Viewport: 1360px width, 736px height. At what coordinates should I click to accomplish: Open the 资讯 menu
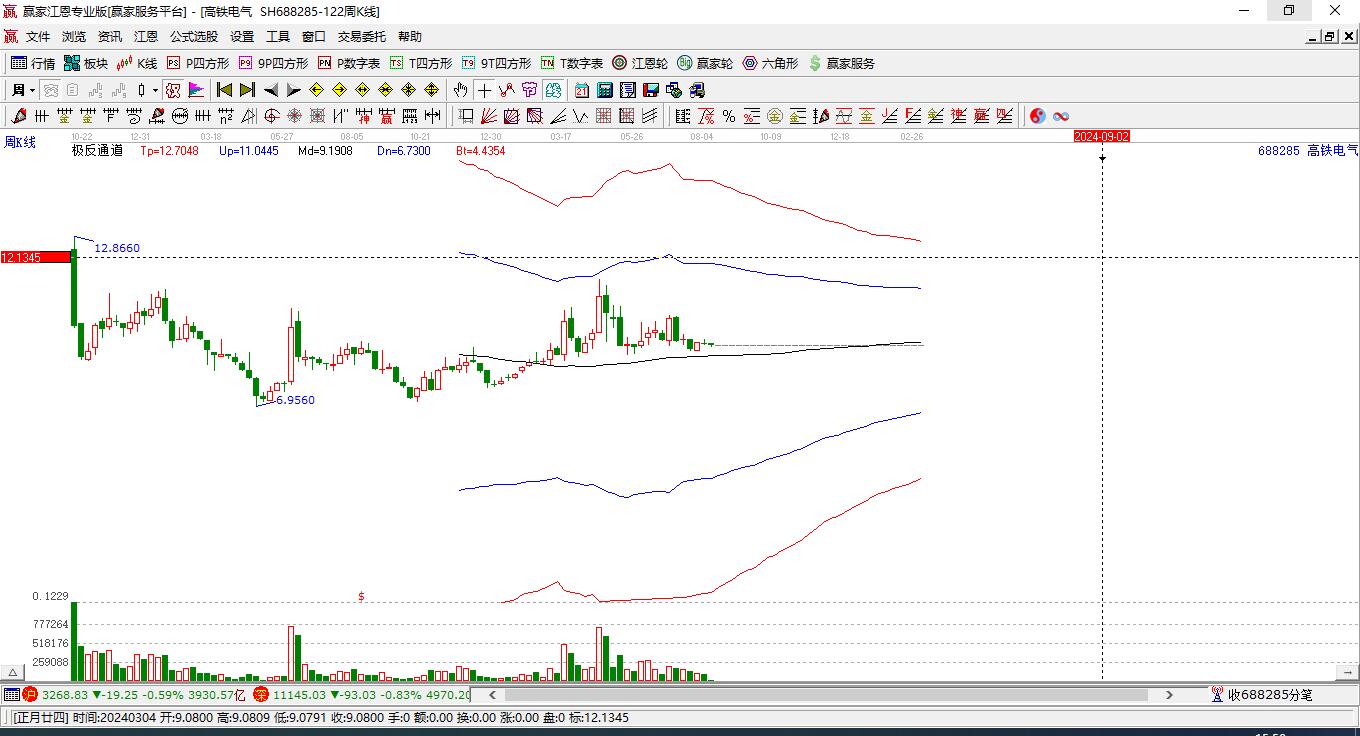(110, 37)
